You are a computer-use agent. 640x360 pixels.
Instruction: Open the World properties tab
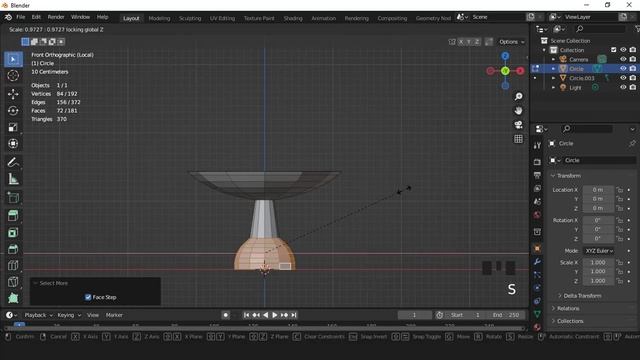pos(537,215)
